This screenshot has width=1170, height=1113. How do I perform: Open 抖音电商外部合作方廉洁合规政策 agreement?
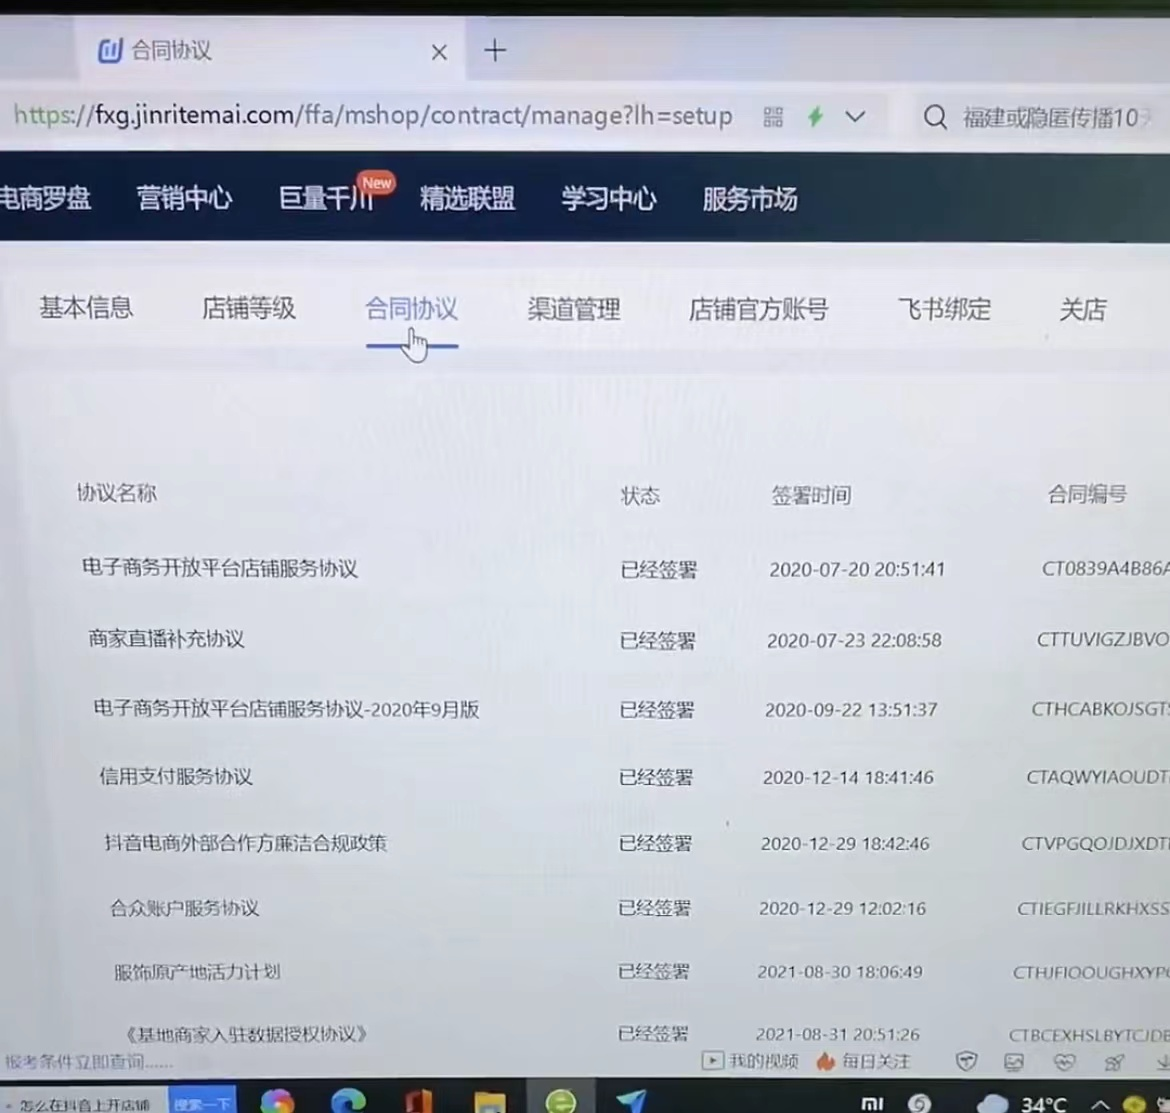[x=245, y=843]
